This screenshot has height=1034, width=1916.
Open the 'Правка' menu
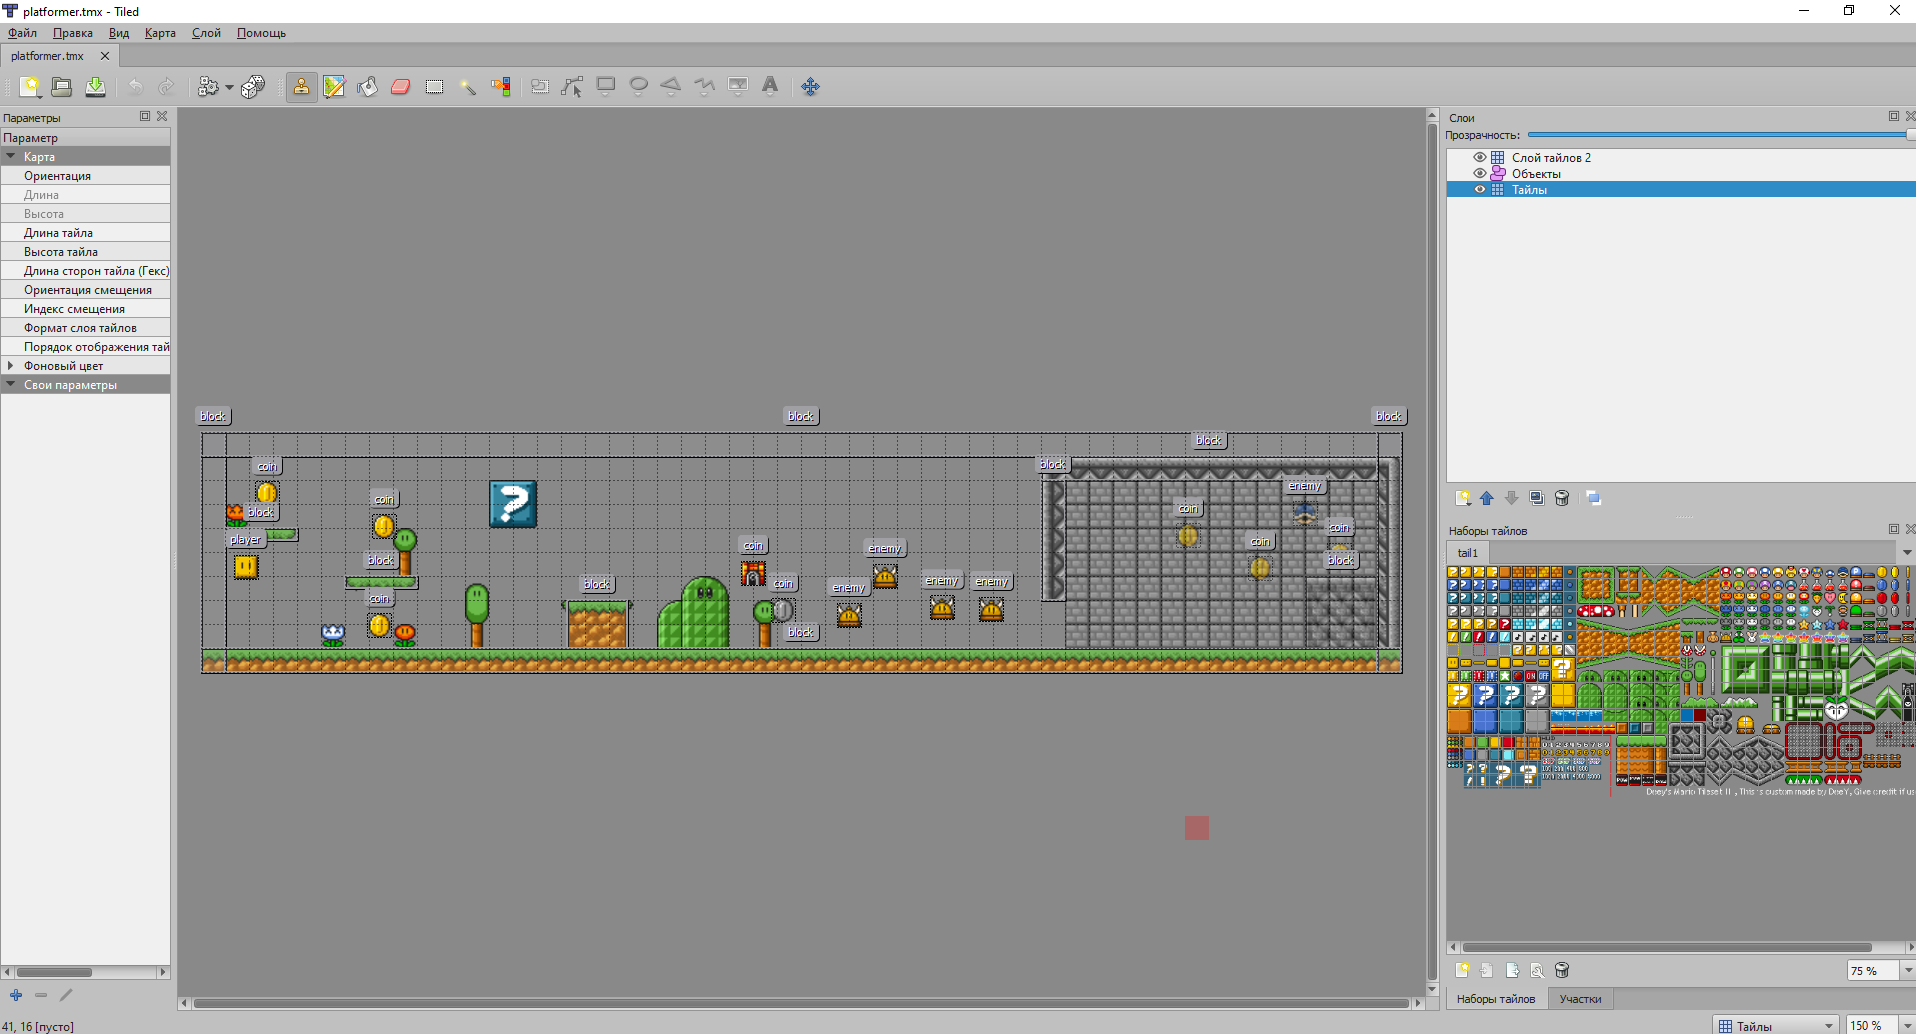(73, 33)
